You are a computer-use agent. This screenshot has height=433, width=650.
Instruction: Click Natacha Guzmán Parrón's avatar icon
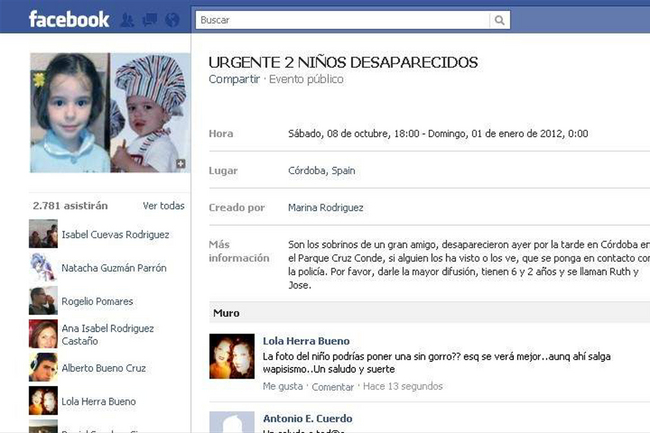coord(43,267)
